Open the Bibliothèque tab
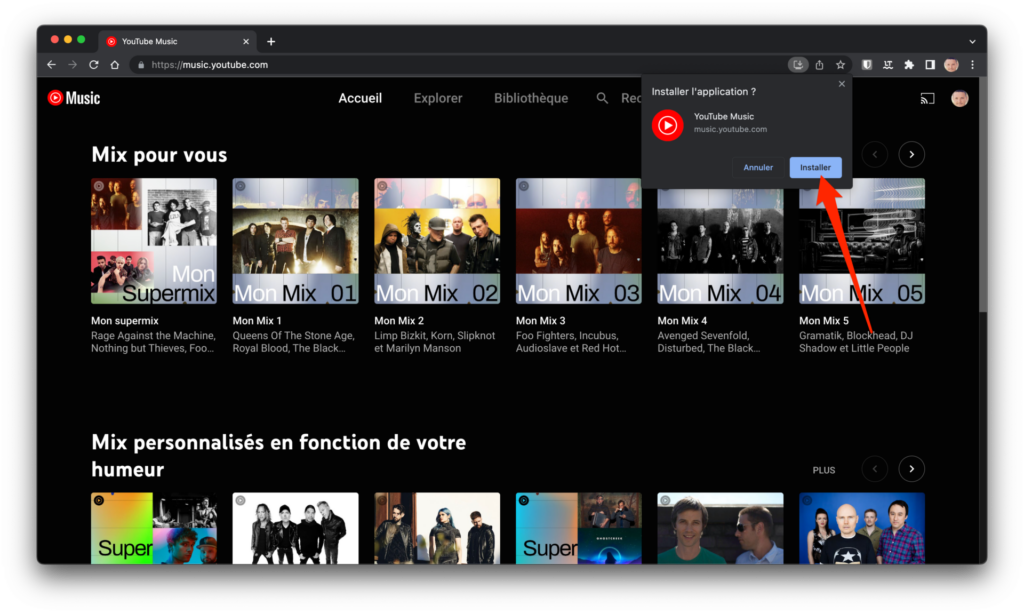Viewport: 1024px width, 613px height. tap(531, 98)
